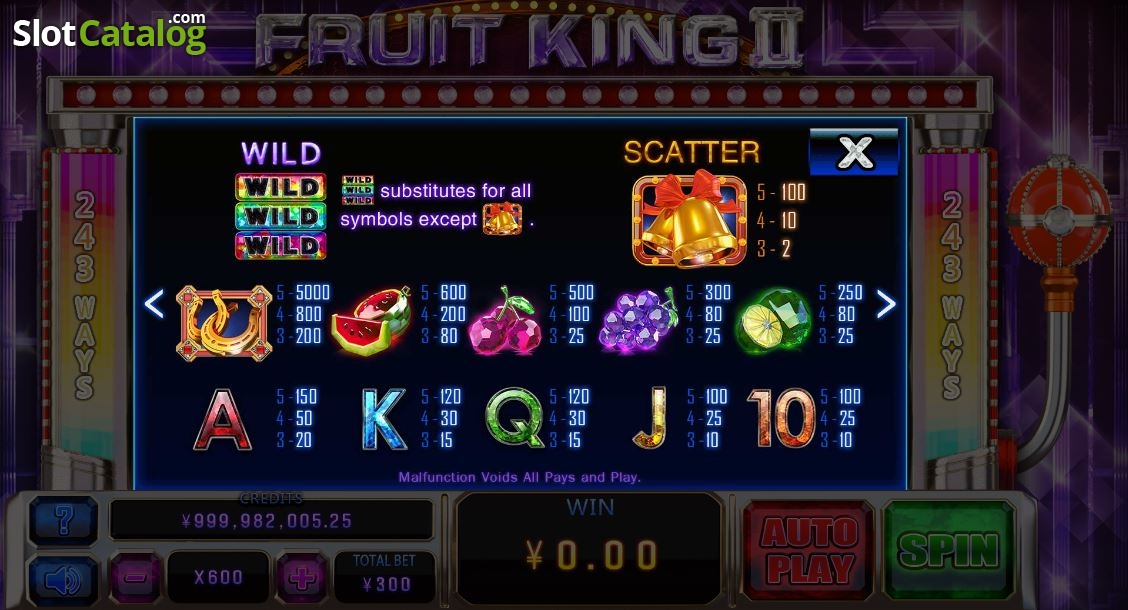Viewport: 1128px width, 610px height.
Task: Open the help question mark button
Action: (63, 519)
